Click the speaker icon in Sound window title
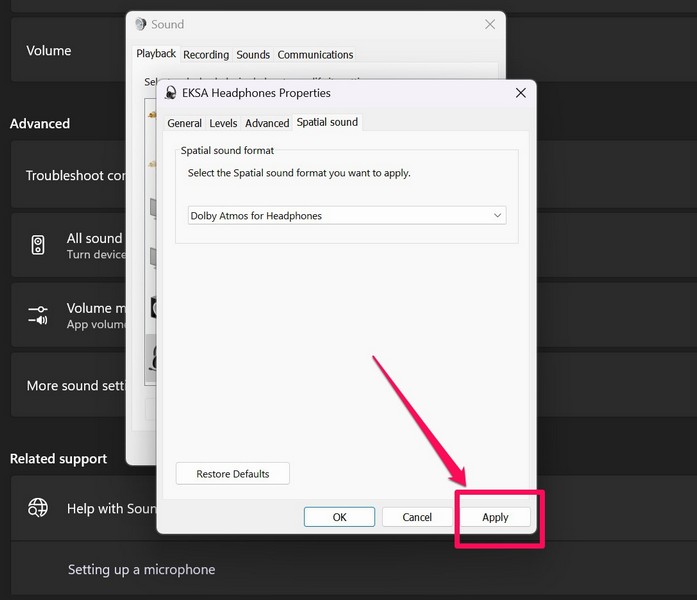 (141, 24)
